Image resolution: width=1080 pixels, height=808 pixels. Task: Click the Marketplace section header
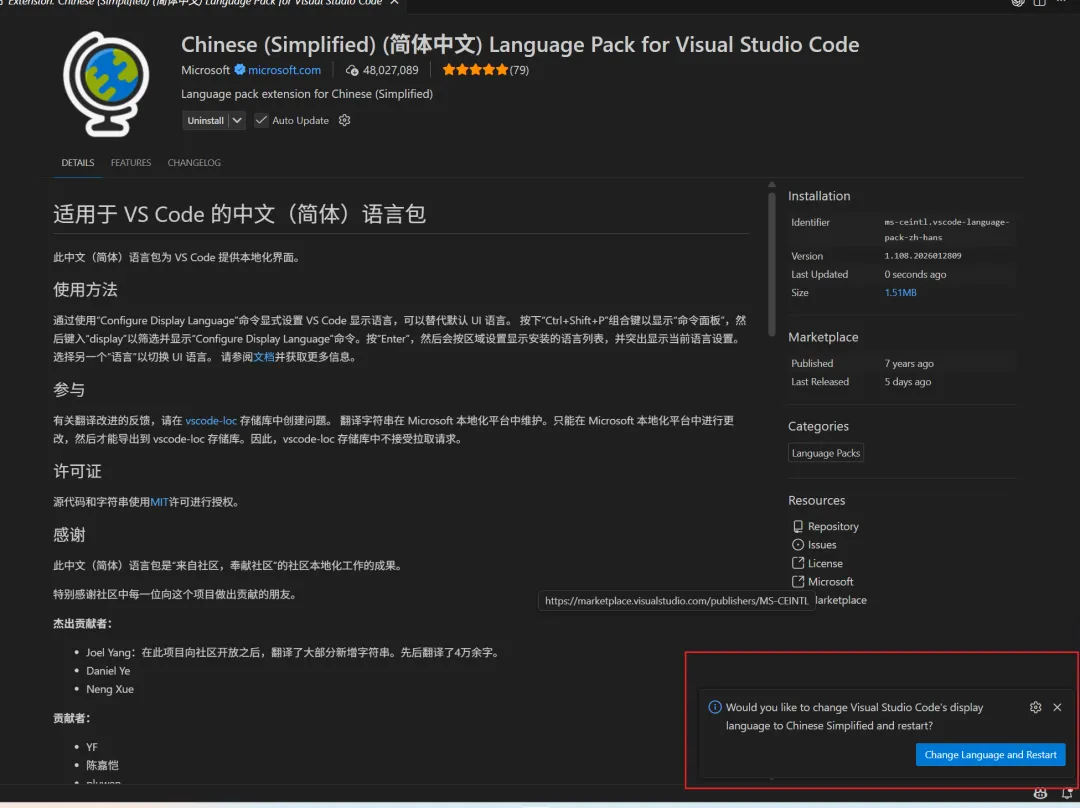pyautogui.click(x=823, y=338)
